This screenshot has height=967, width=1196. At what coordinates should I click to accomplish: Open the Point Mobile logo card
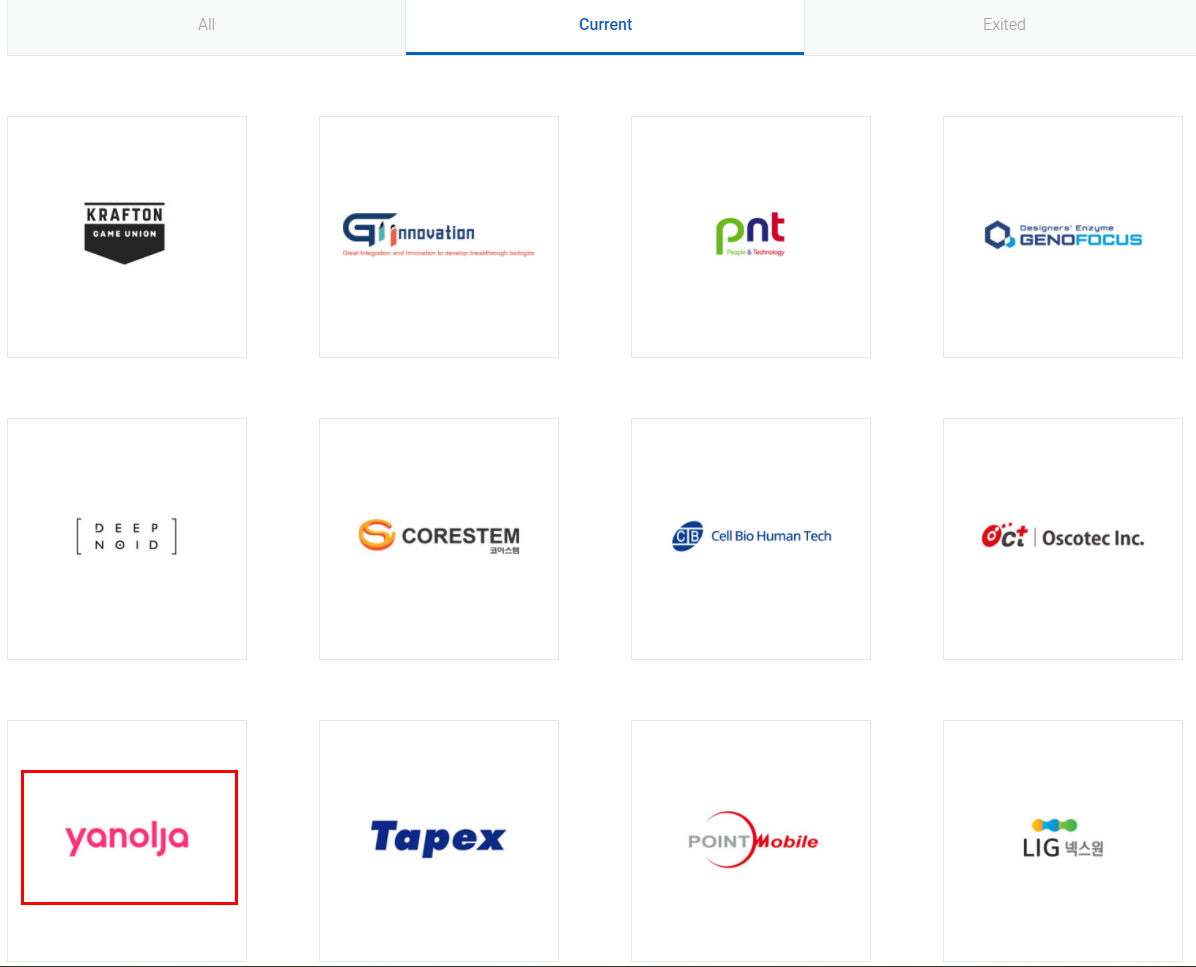751,840
